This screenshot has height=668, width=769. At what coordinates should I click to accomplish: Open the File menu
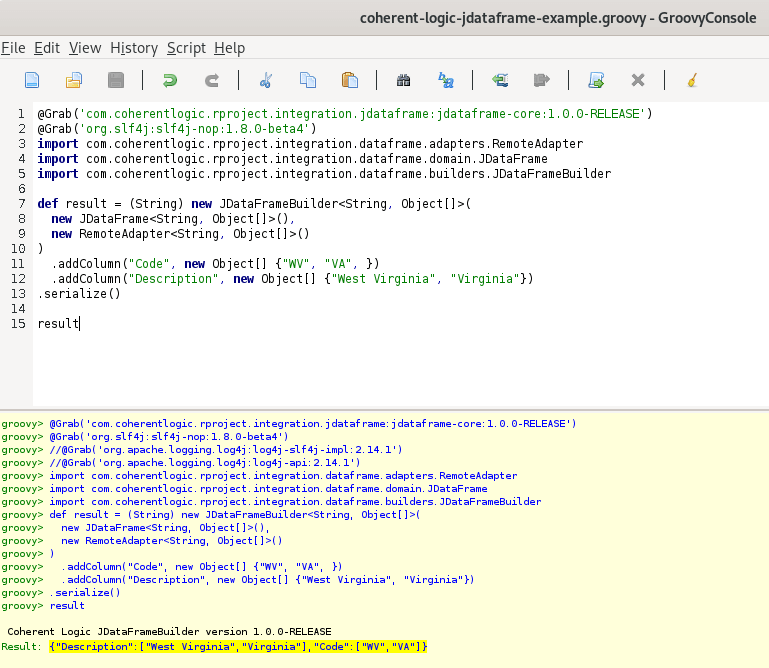(13, 48)
